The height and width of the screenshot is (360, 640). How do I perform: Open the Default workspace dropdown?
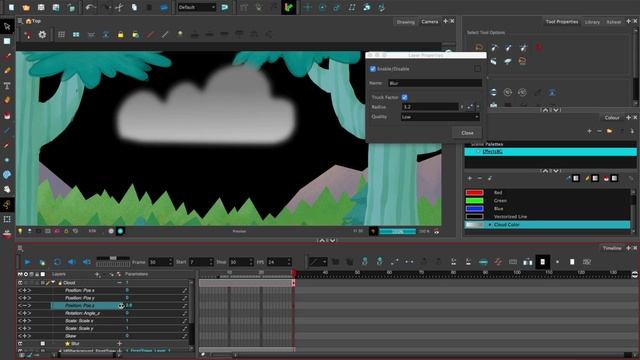point(196,7)
